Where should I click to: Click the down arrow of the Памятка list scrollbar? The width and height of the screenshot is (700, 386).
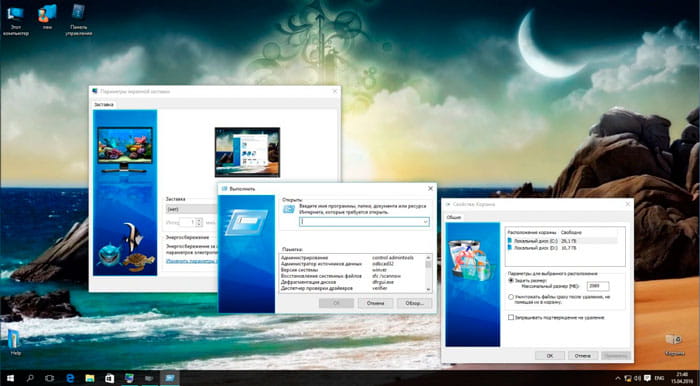[x=429, y=289]
